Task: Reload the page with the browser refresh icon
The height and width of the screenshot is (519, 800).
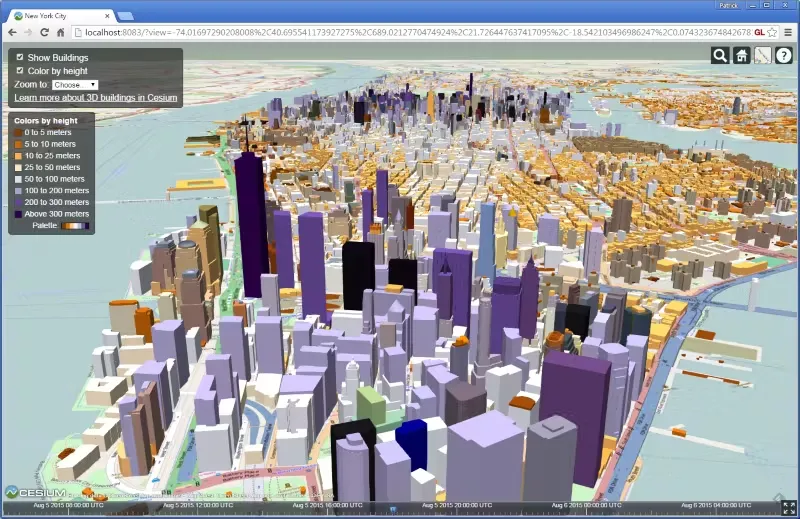Action: click(44, 32)
